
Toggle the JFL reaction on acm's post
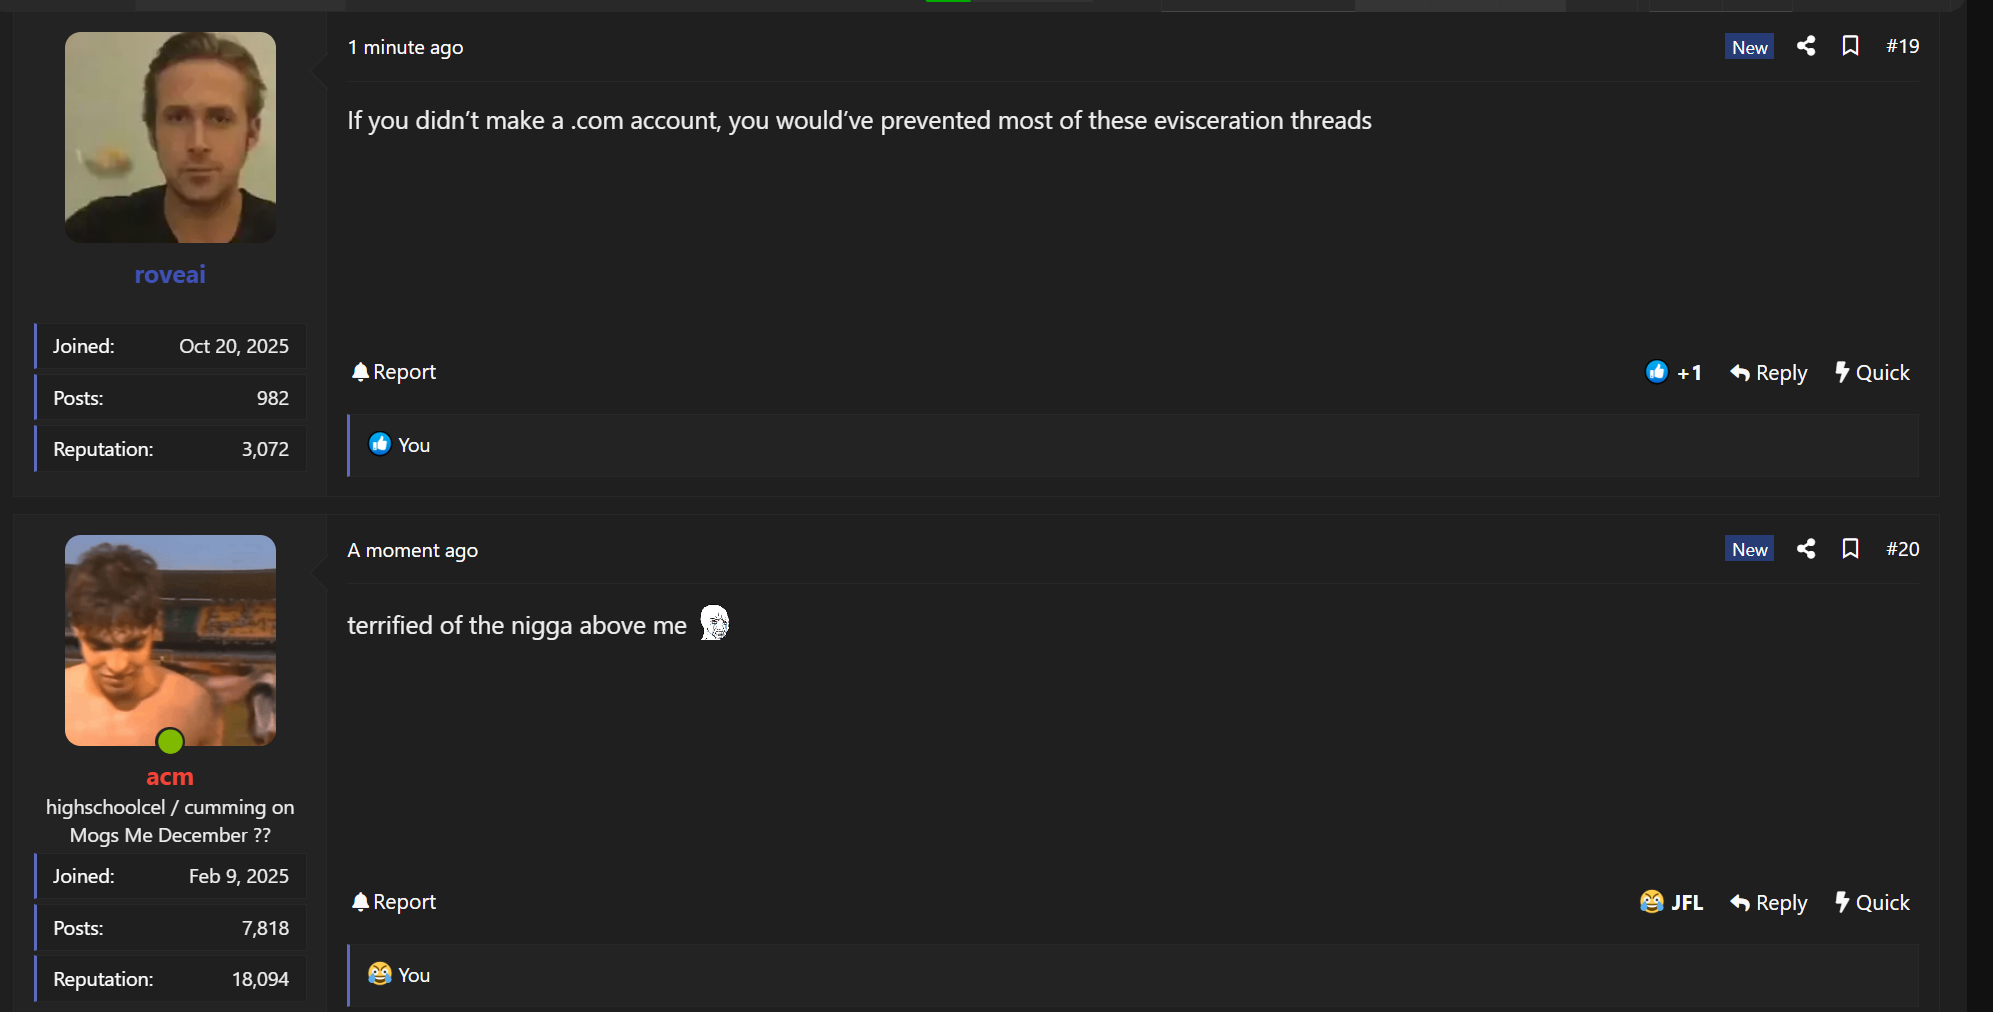(1671, 903)
